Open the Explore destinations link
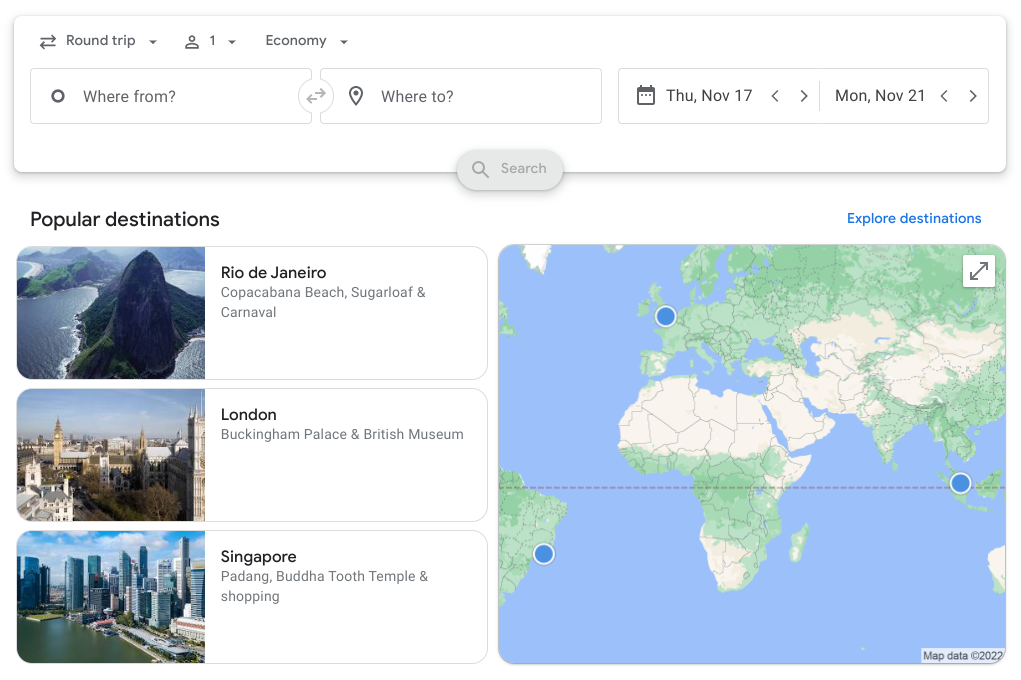This screenshot has width=1021, height=680. [x=913, y=218]
